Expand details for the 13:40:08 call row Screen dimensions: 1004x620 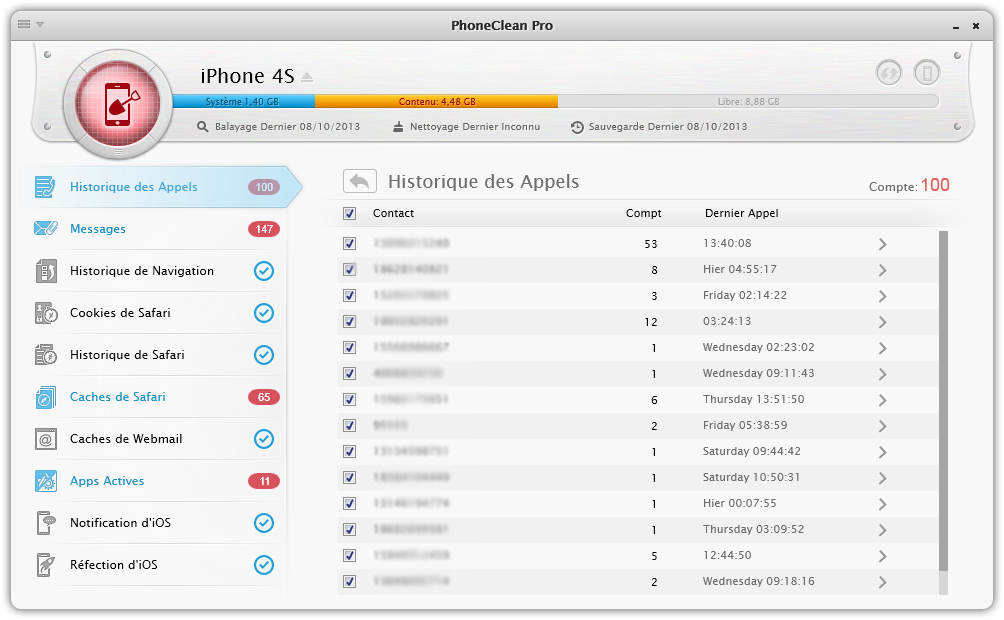point(882,244)
